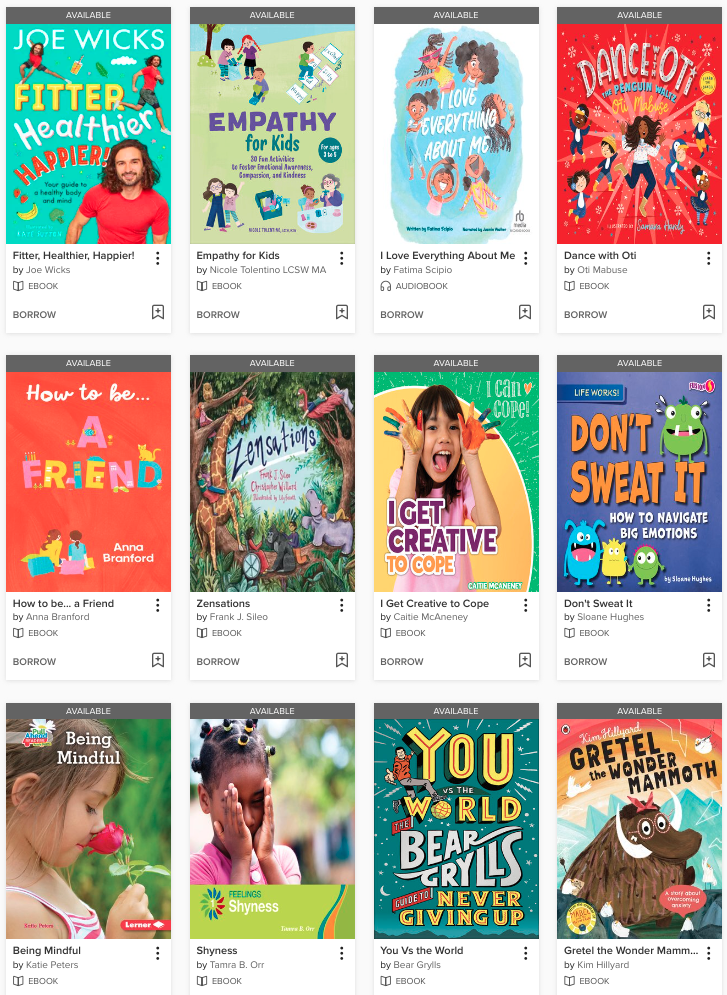The height and width of the screenshot is (995, 727).
Task: Borrow Empathy for Kids ebook
Action: [x=218, y=315]
